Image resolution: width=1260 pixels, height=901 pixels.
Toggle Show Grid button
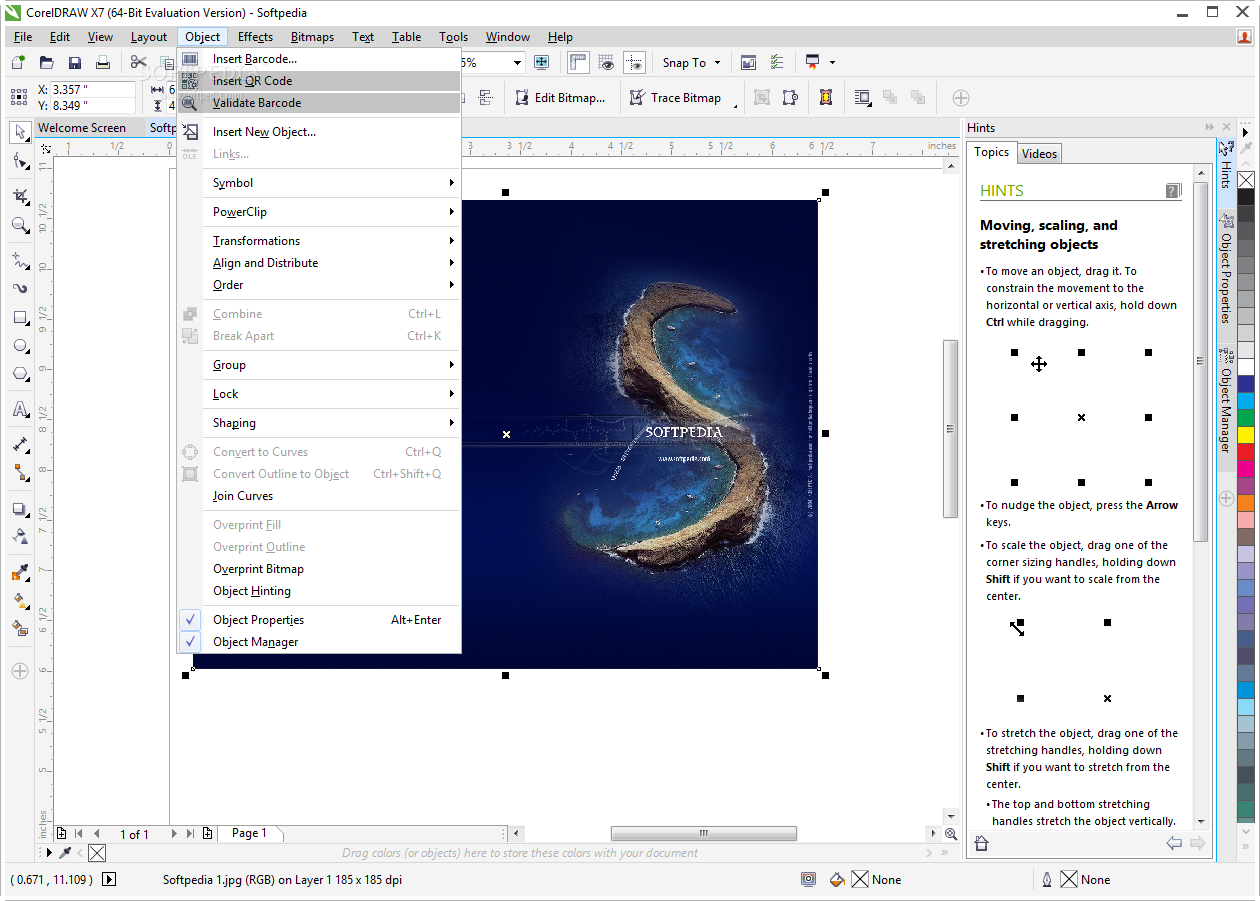point(606,62)
